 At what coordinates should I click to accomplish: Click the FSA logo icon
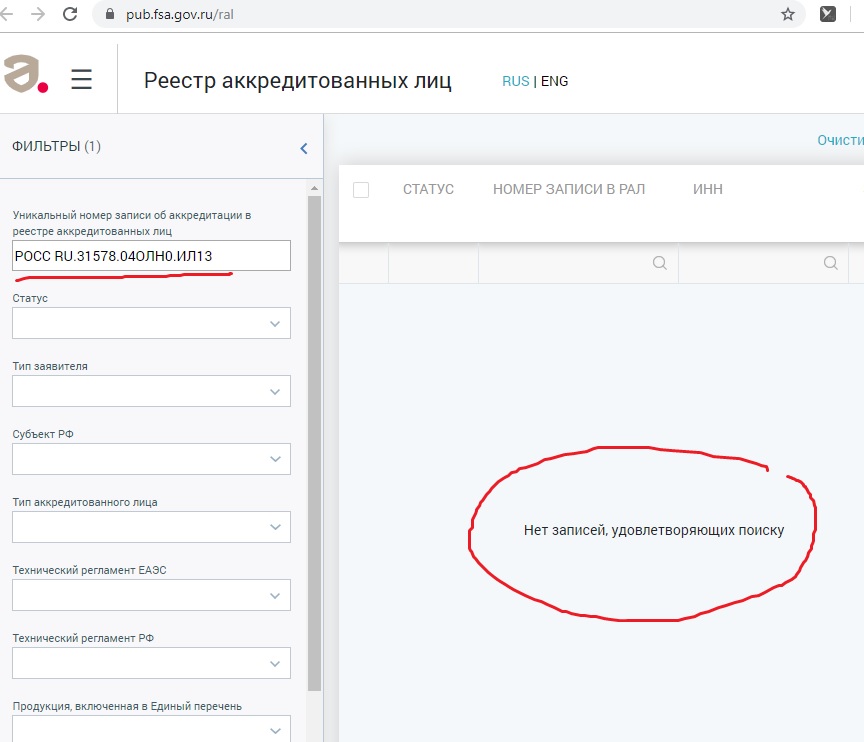[x=25, y=76]
